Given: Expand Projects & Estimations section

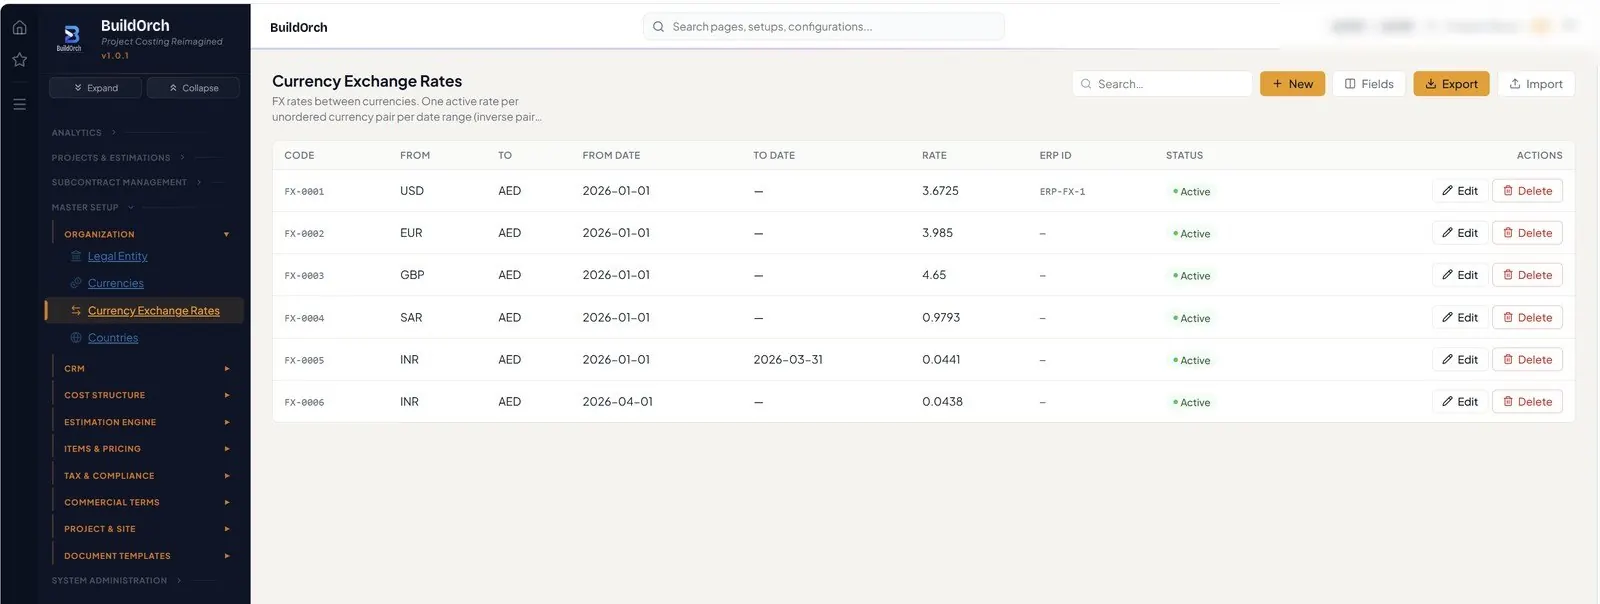Looking at the screenshot, I should pos(118,158).
